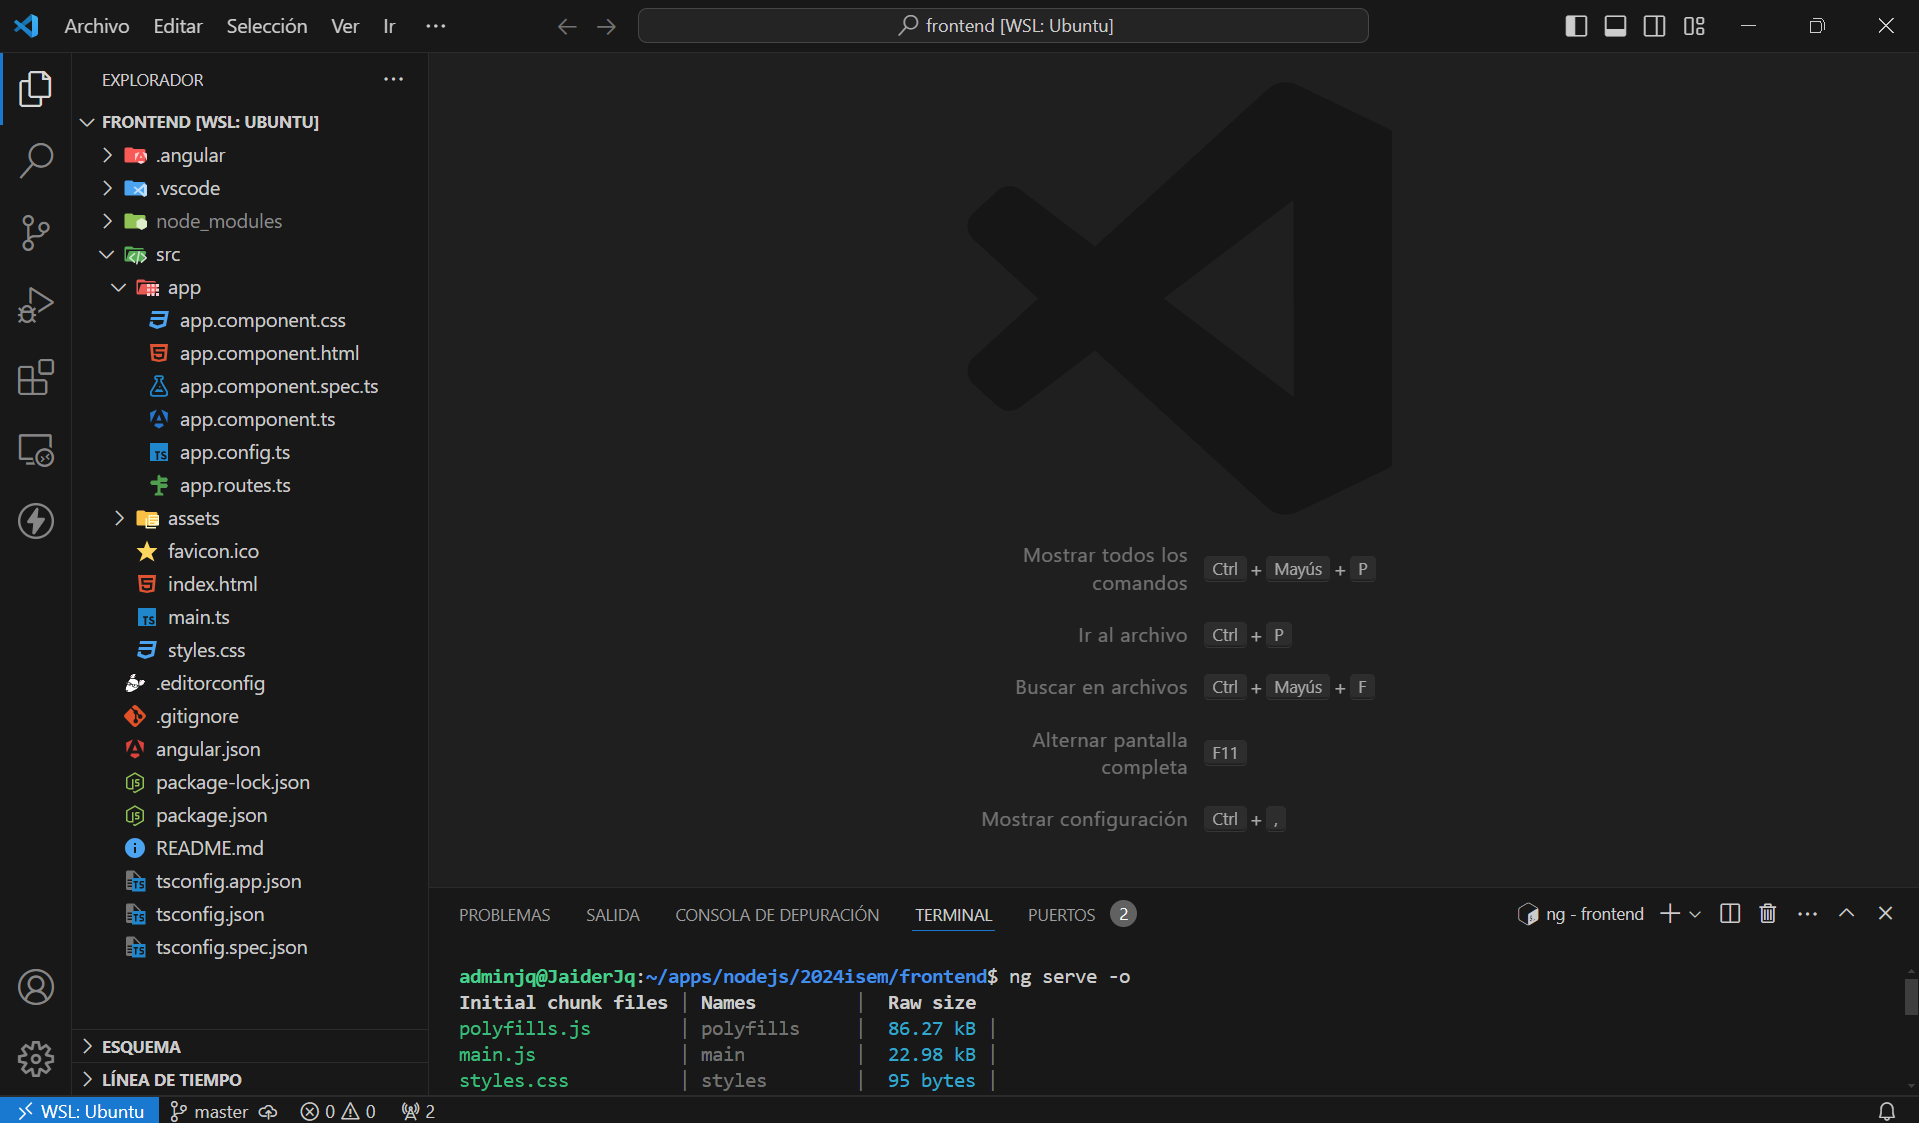Close the bottom panel

click(1885, 913)
